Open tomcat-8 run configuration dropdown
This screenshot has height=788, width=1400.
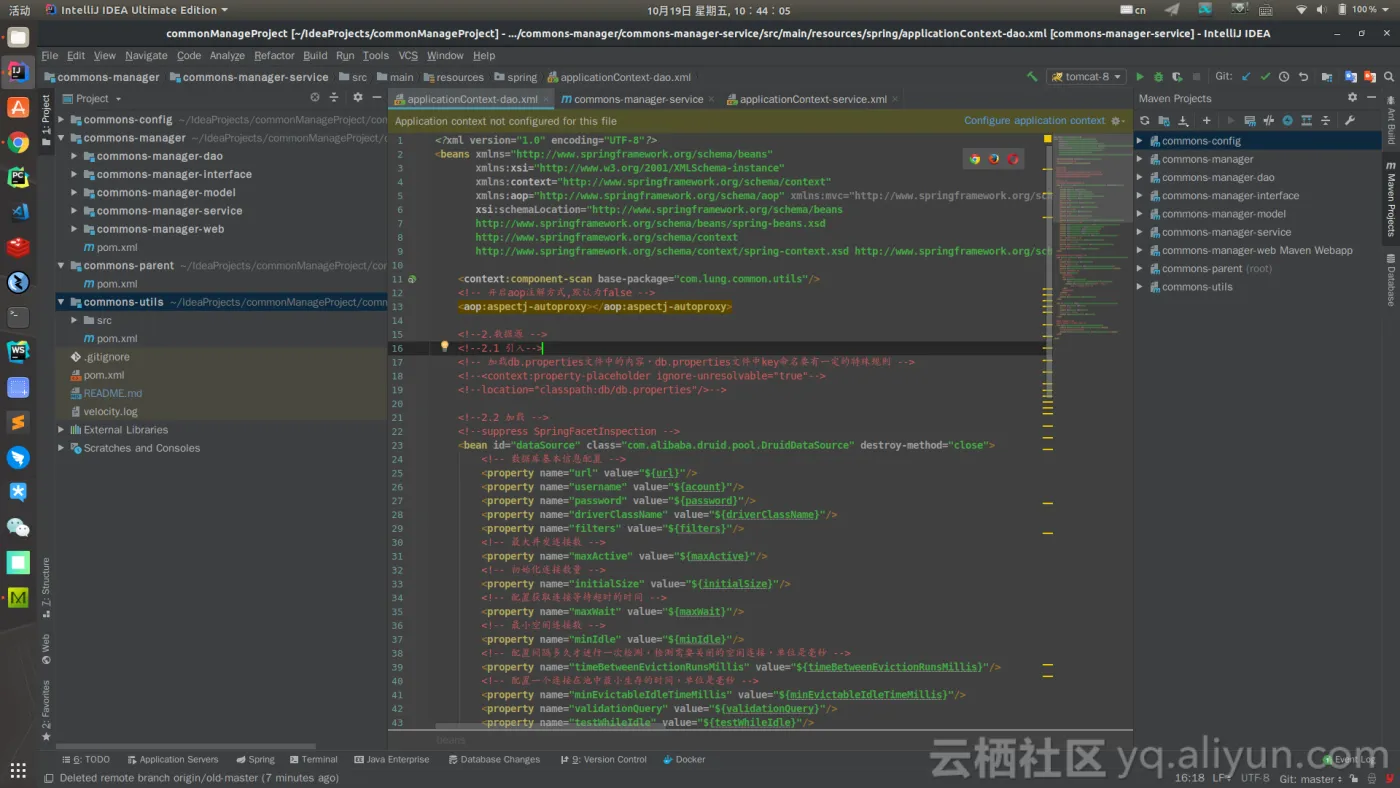tap(1086, 77)
